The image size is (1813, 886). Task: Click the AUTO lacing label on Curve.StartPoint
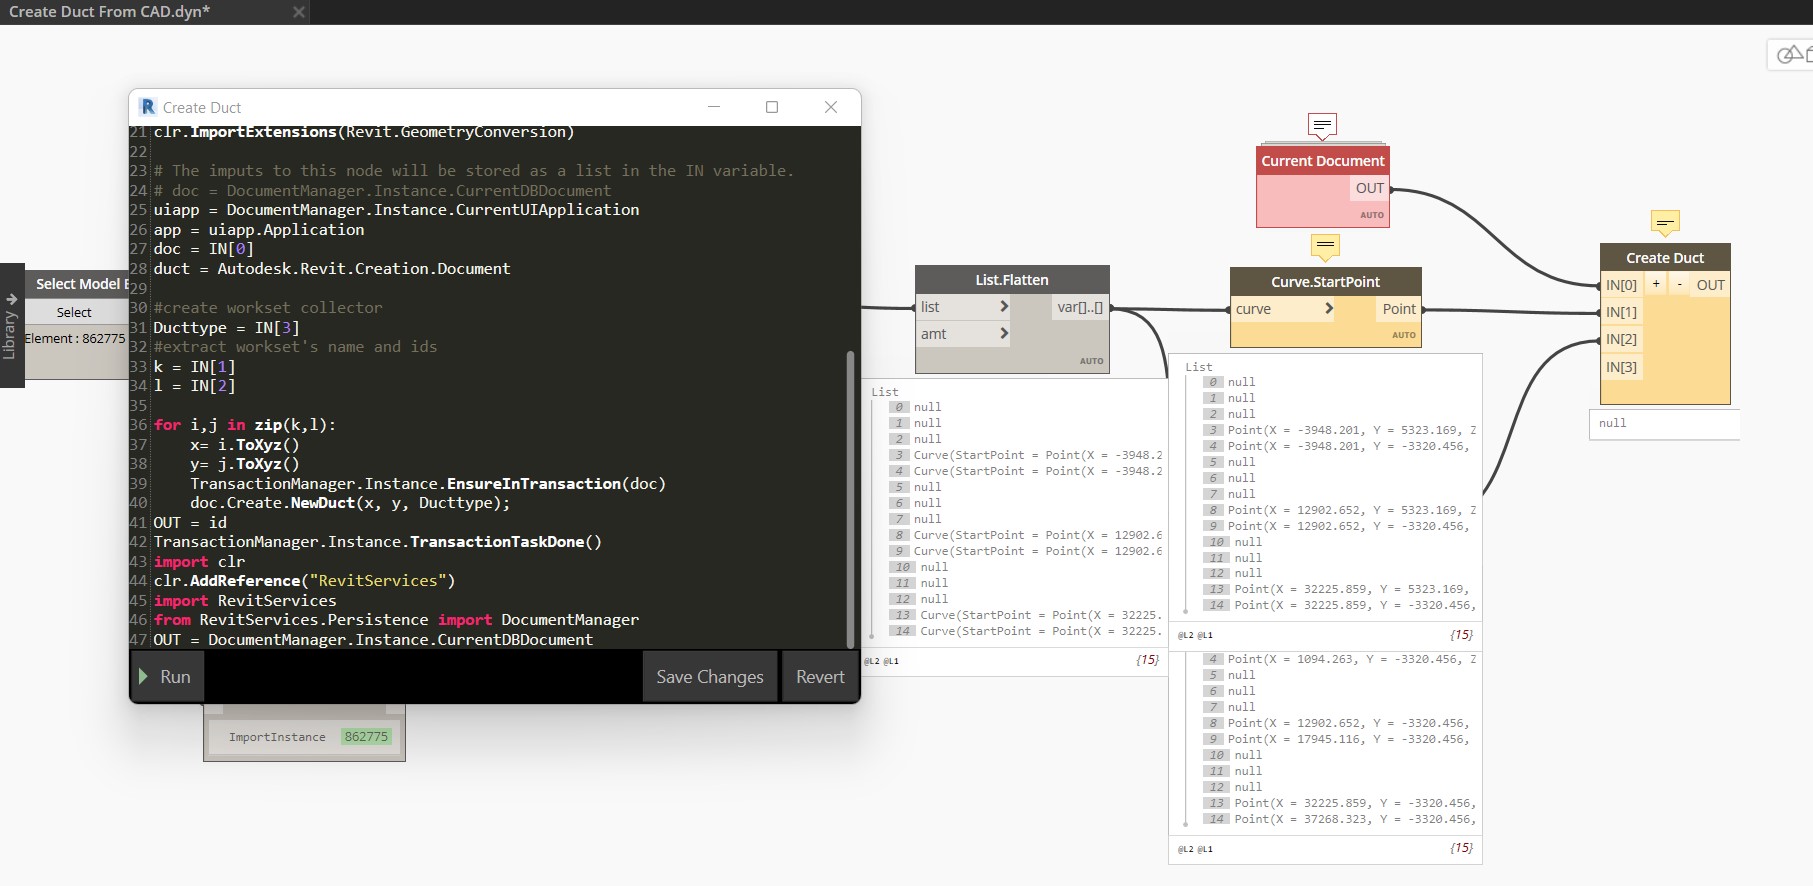(1403, 335)
